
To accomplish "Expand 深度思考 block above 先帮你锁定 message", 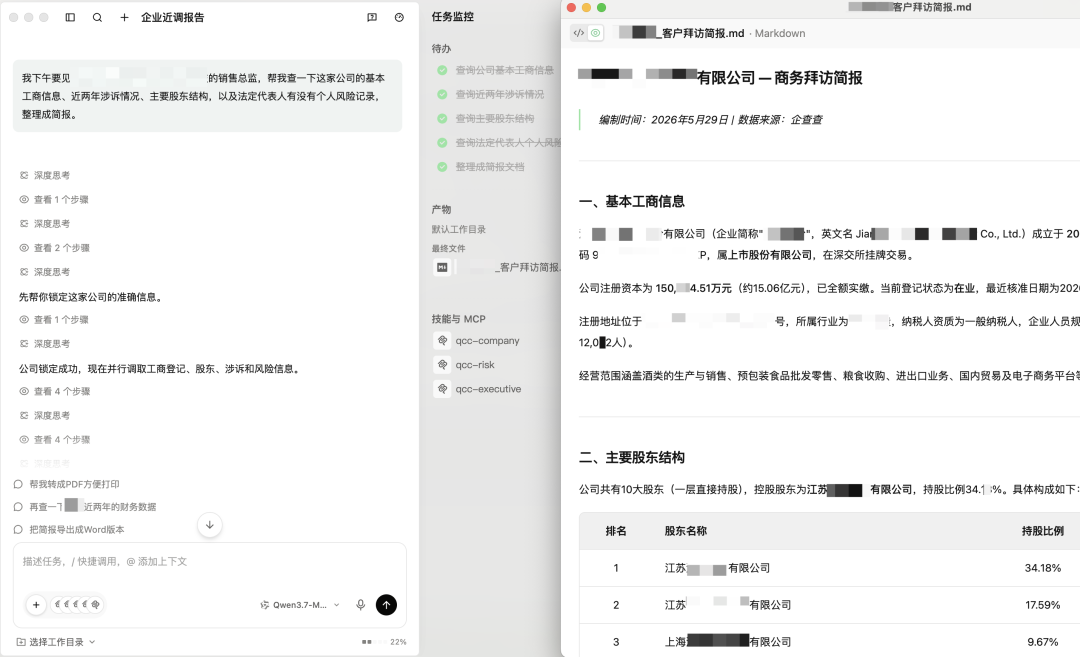I will [x=45, y=272].
